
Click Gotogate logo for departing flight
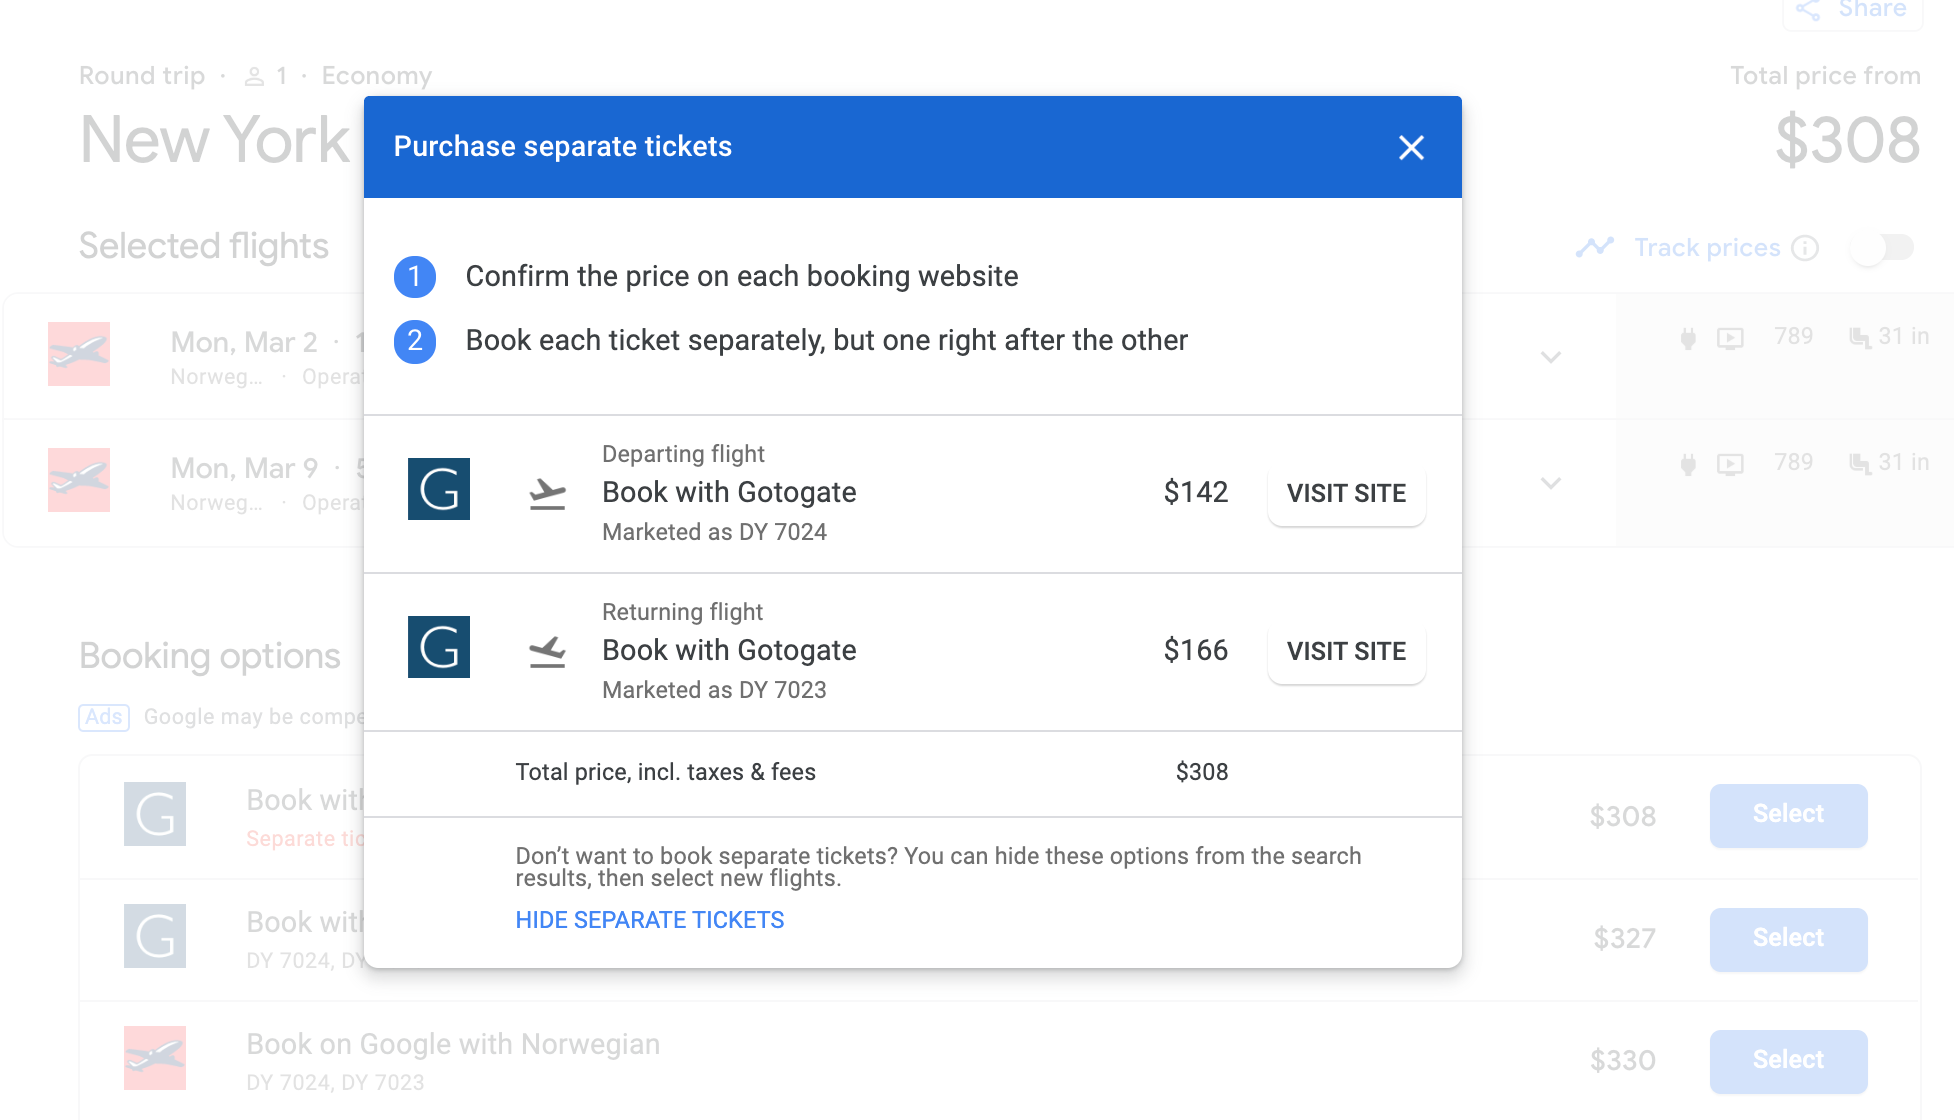click(x=439, y=489)
